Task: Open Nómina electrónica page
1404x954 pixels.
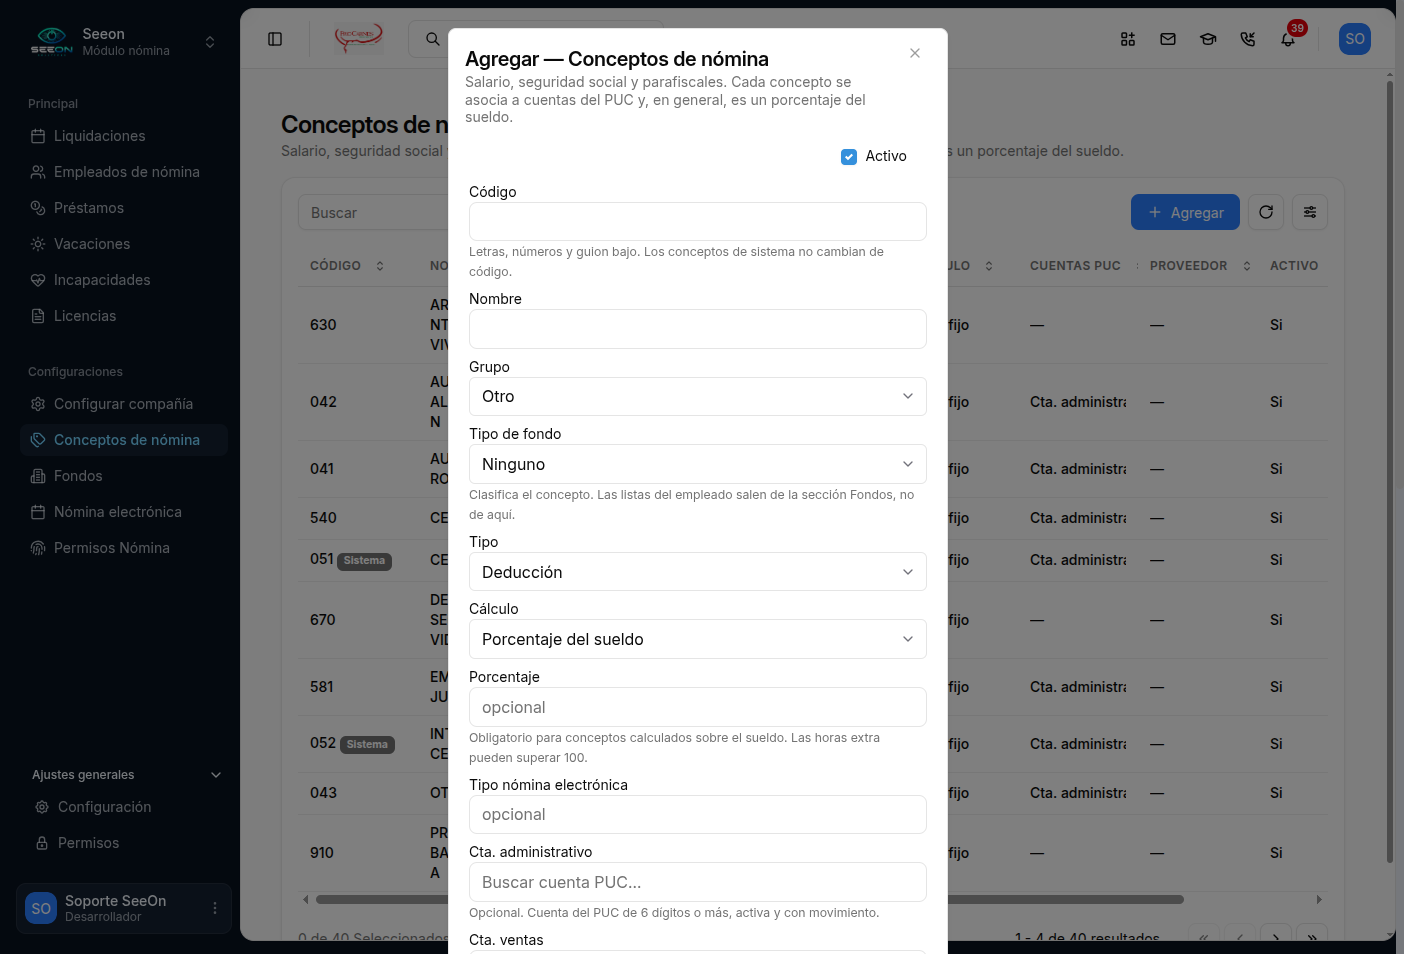Action: (124, 512)
